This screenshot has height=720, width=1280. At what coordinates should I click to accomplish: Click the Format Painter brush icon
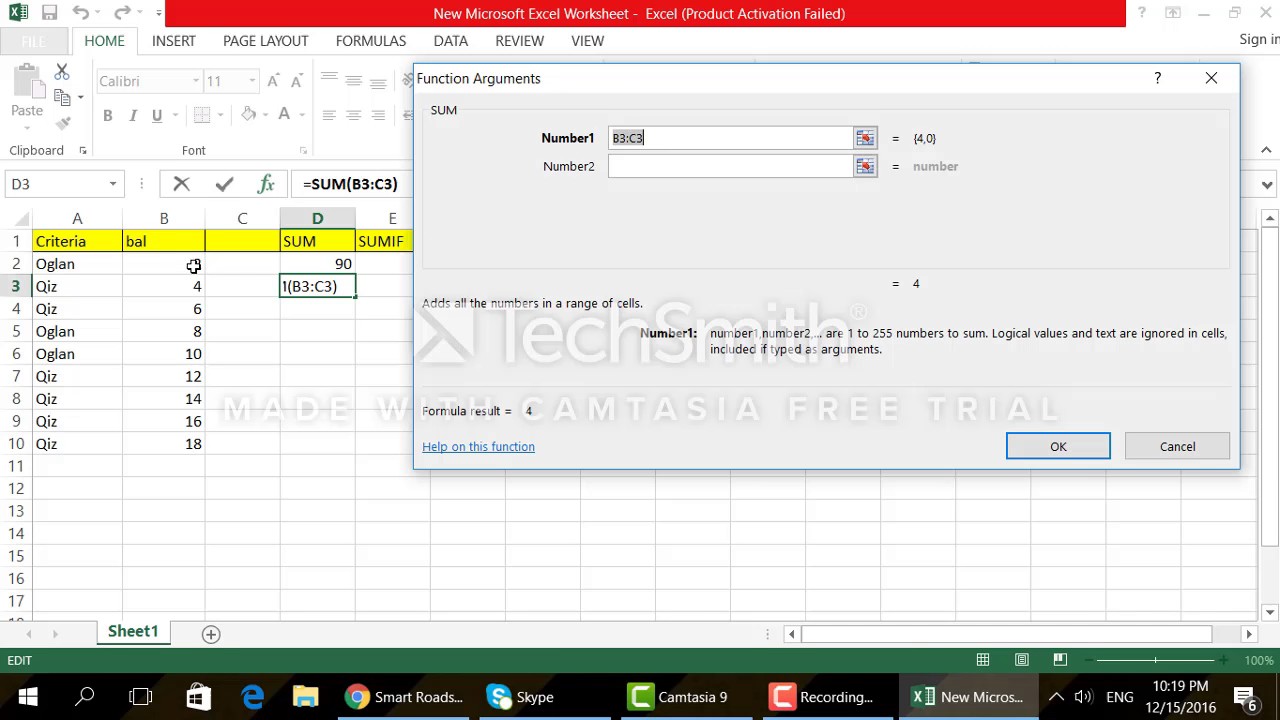[x=62, y=122]
